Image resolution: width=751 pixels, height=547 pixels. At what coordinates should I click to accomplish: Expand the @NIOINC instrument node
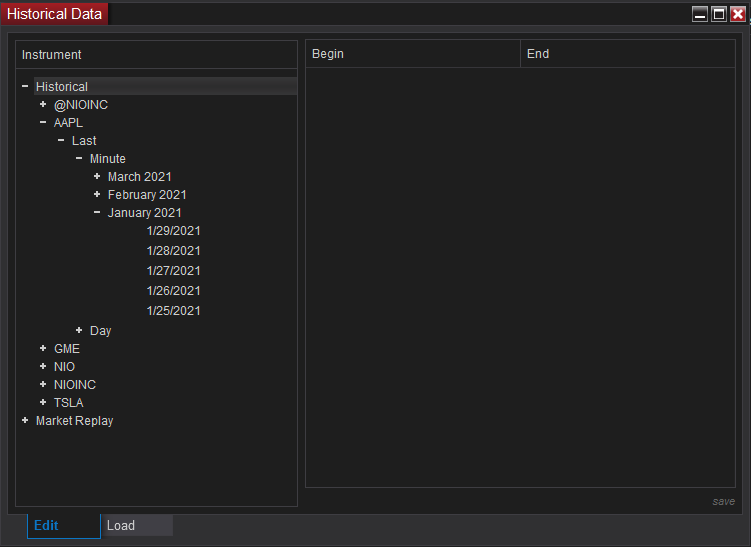[x=43, y=104]
